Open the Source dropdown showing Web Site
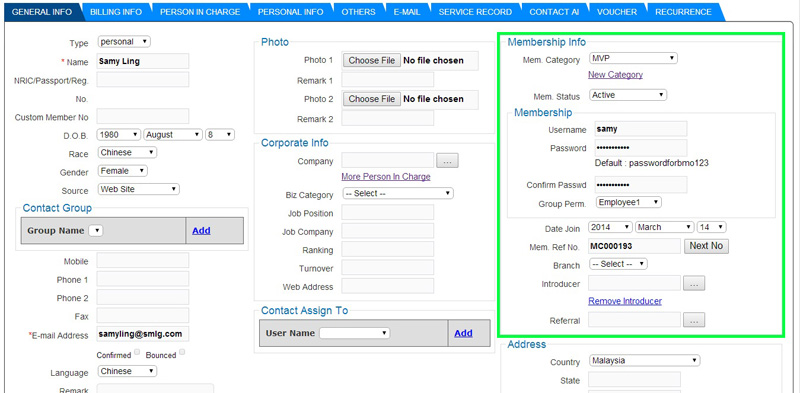800x393 pixels. pyautogui.click(x=138, y=189)
